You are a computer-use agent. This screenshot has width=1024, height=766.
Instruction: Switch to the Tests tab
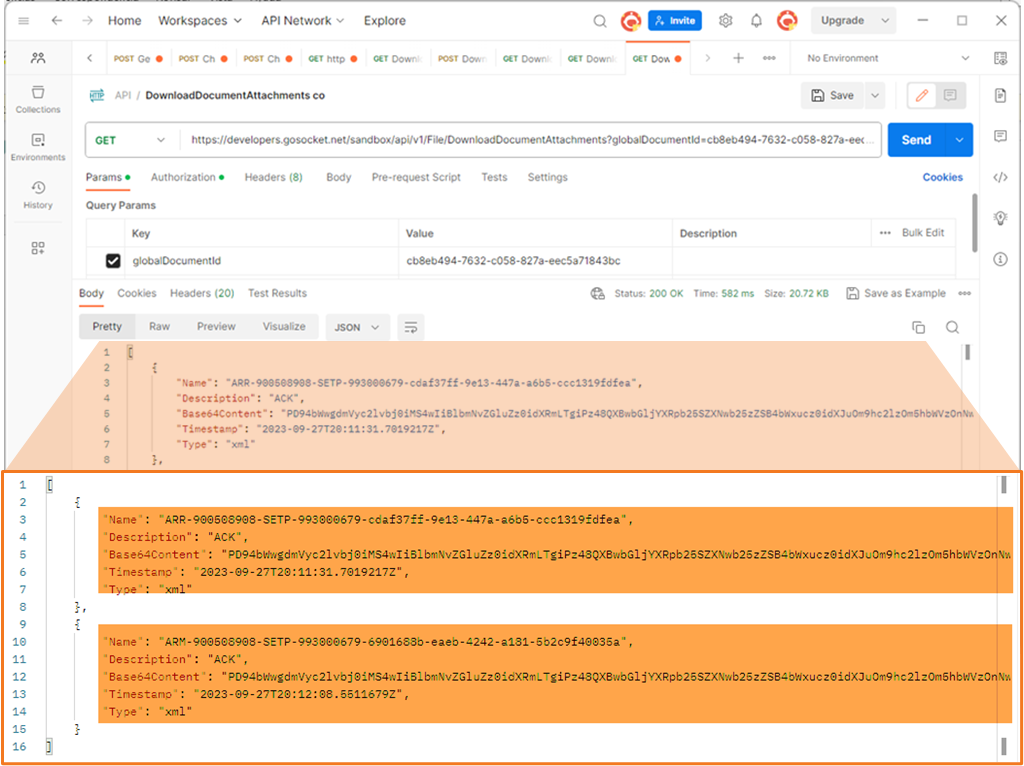pos(494,177)
